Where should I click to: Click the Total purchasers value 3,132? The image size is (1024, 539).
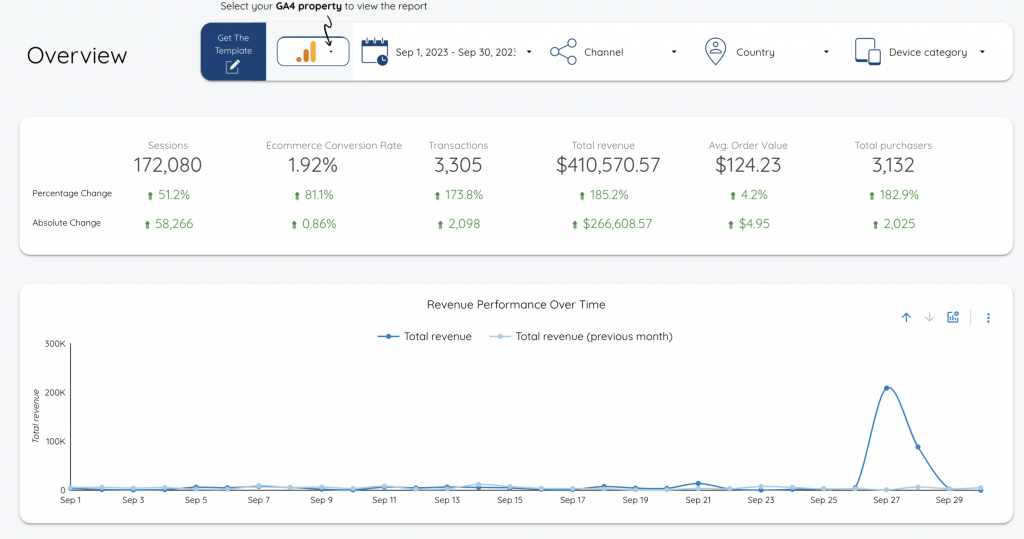click(893, 165)
